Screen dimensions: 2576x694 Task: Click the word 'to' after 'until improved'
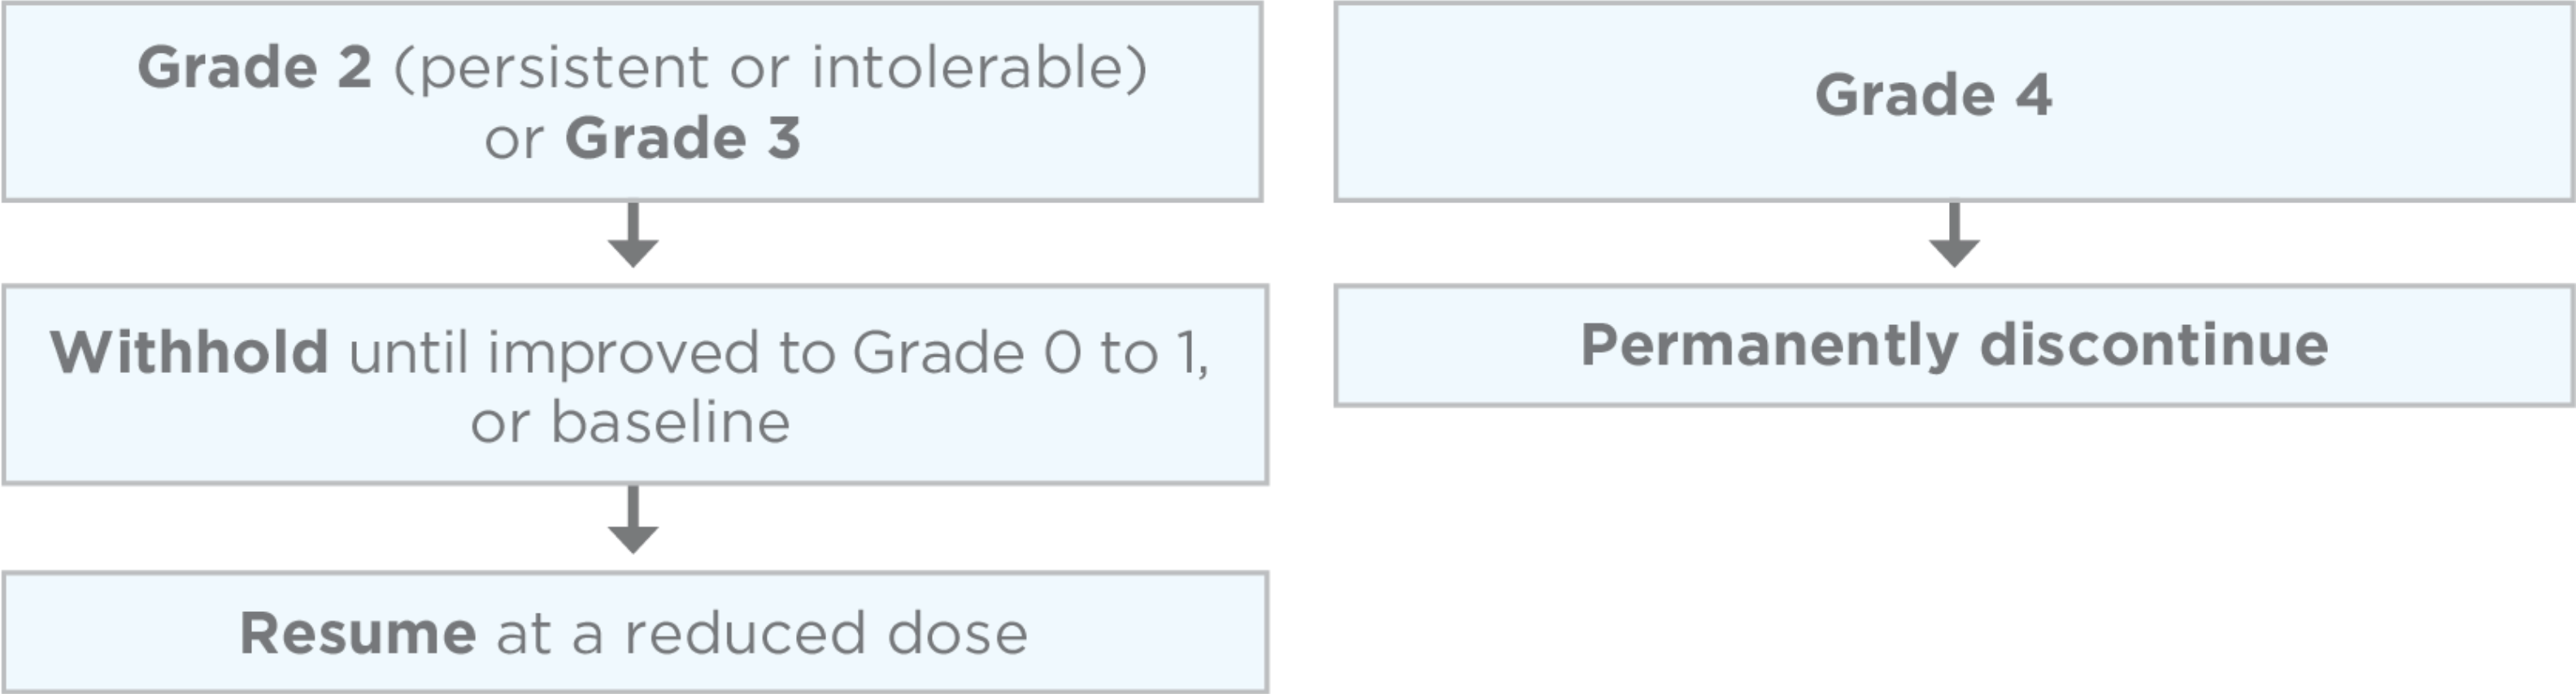click(x=807, y=355)
